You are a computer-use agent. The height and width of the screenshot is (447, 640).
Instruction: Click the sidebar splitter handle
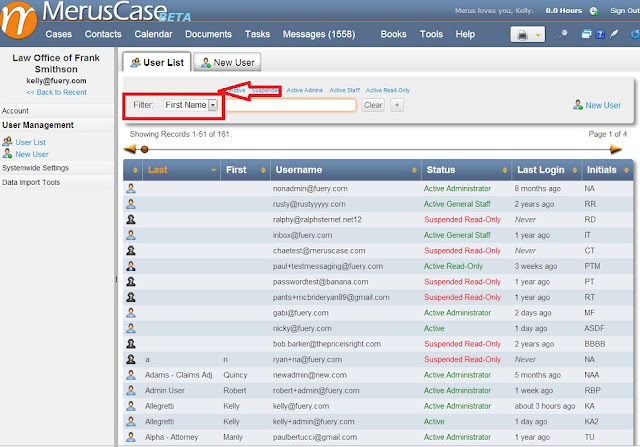click(x=116, y=280)
